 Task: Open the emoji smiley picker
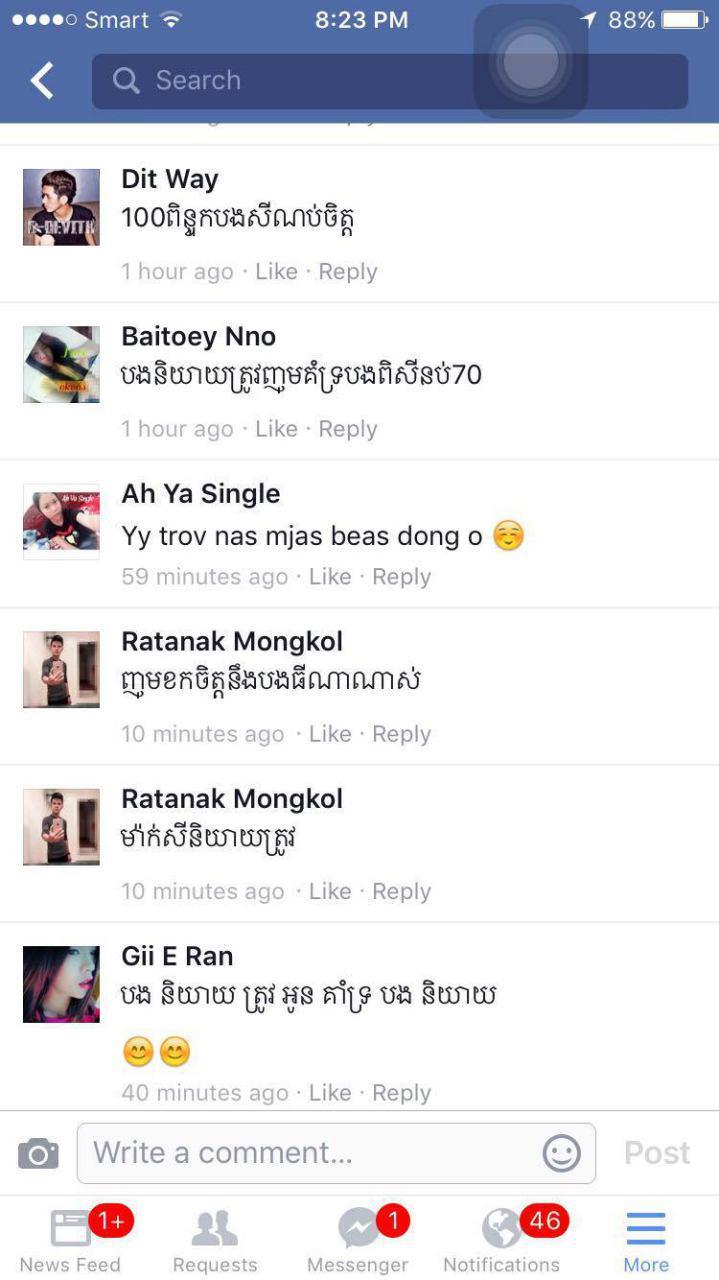pos(561,1153)
